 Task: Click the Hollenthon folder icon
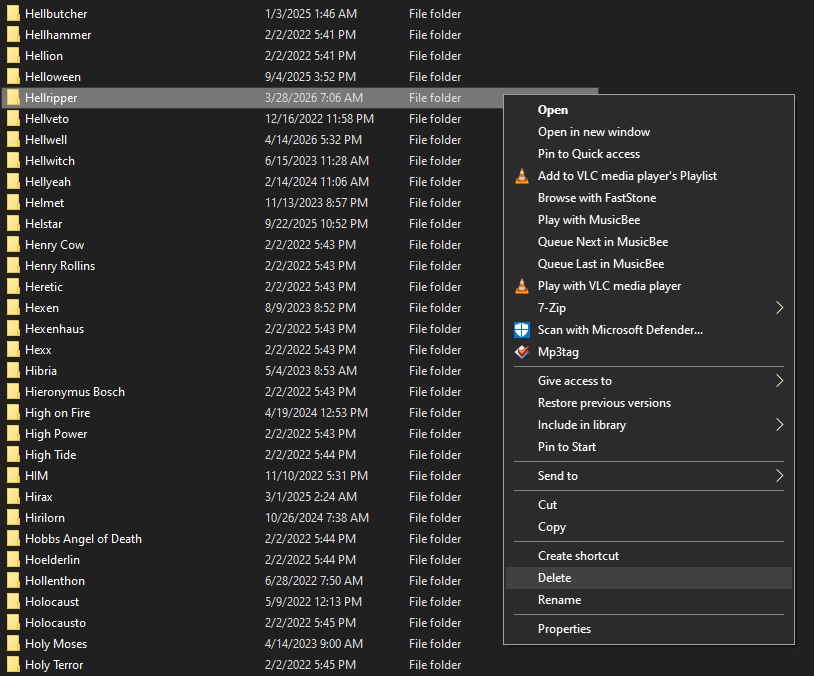click(13, 581)
